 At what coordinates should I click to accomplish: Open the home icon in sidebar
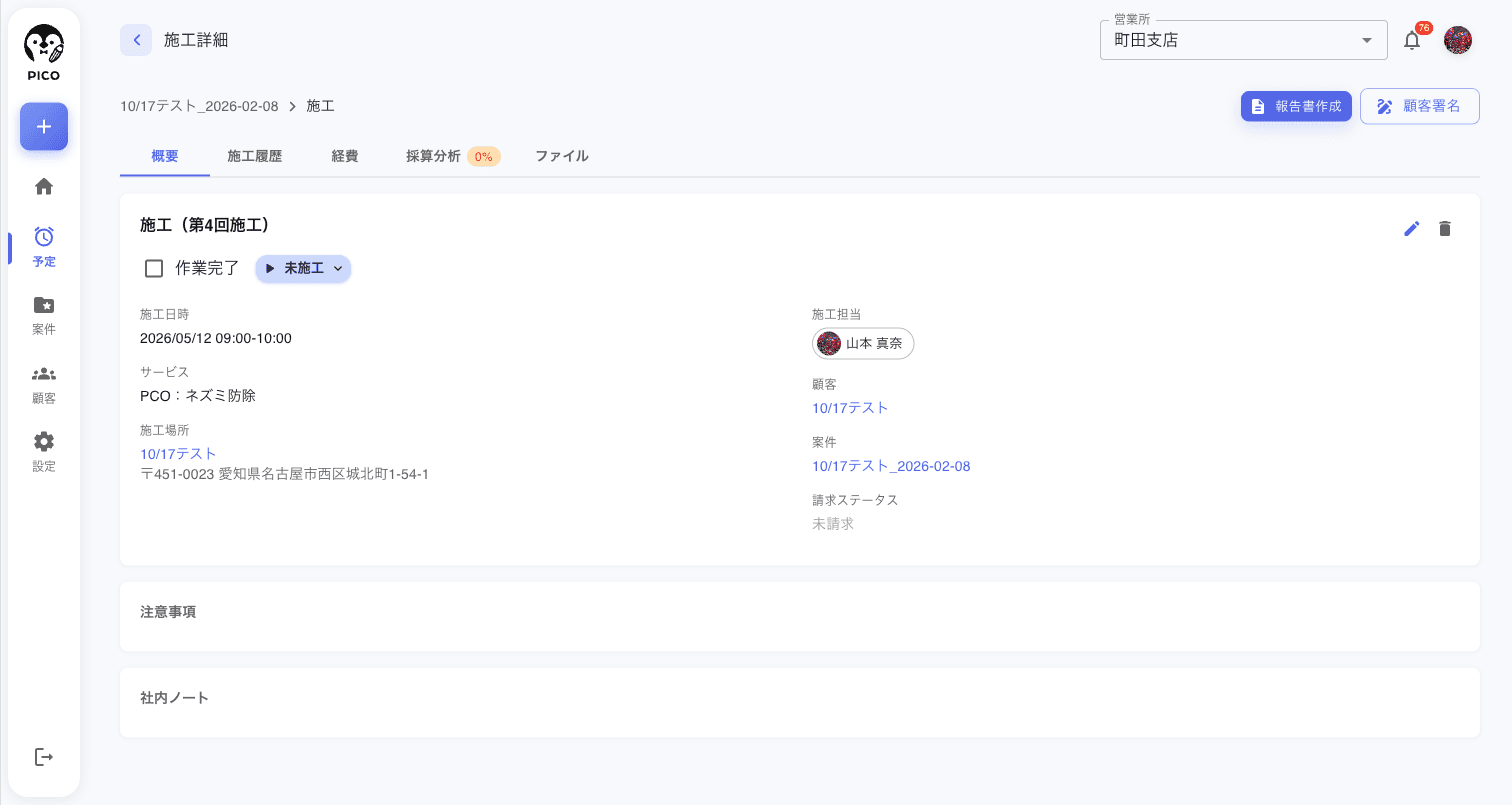click(44, 187)
